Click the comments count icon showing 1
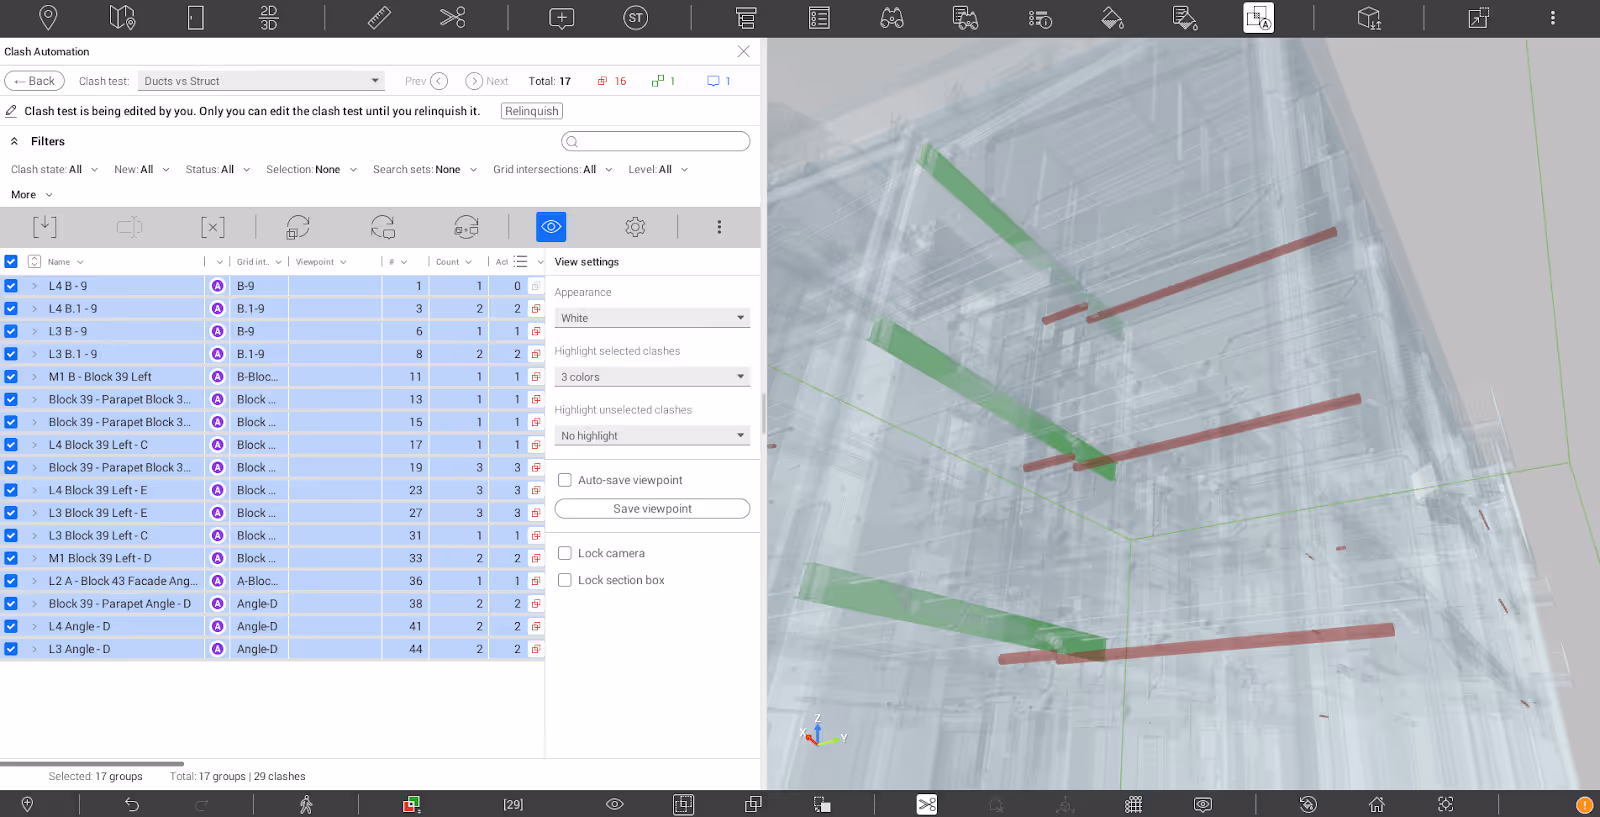The width and height of the screenshot is (1600, 817). click(x=719, y=81)
